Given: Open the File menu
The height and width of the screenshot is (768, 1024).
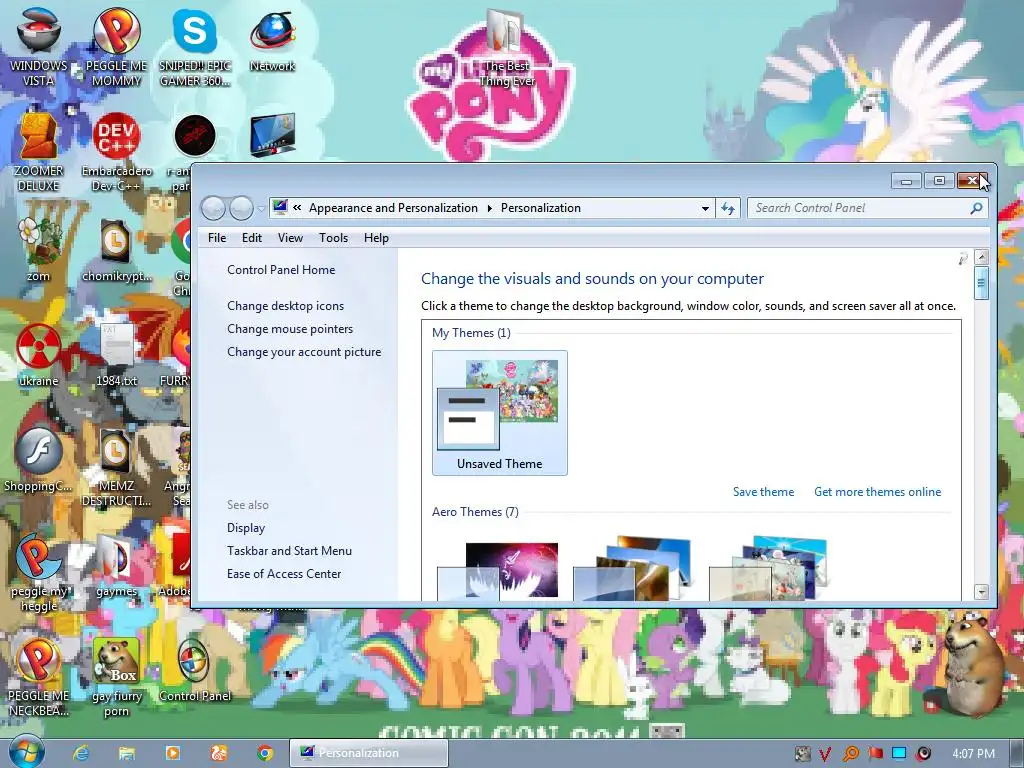Looking at the screenshot, I should click(217, 238).
